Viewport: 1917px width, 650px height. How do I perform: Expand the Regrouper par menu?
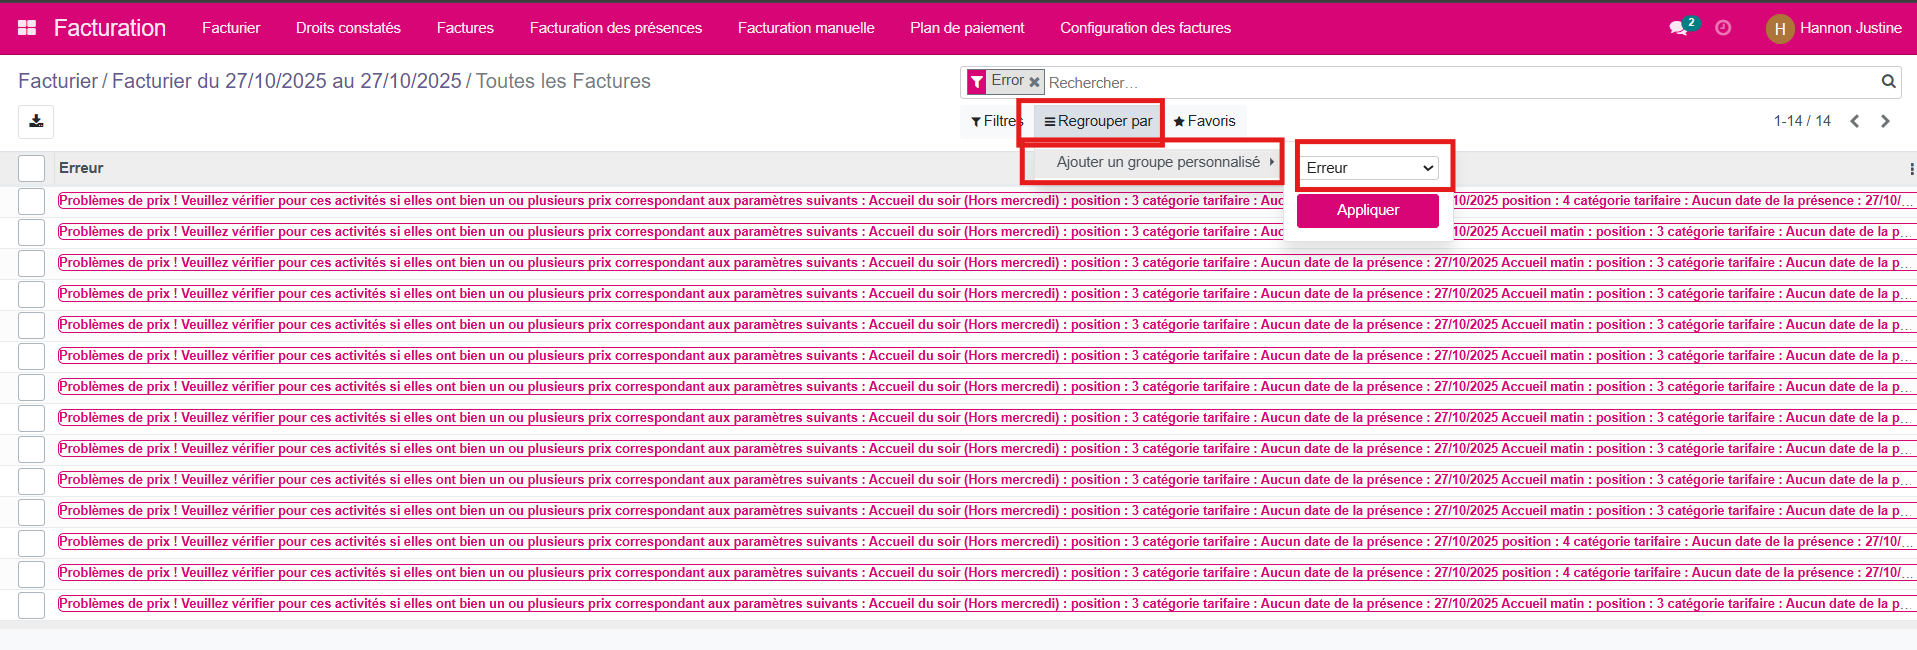pos(1098,121)
